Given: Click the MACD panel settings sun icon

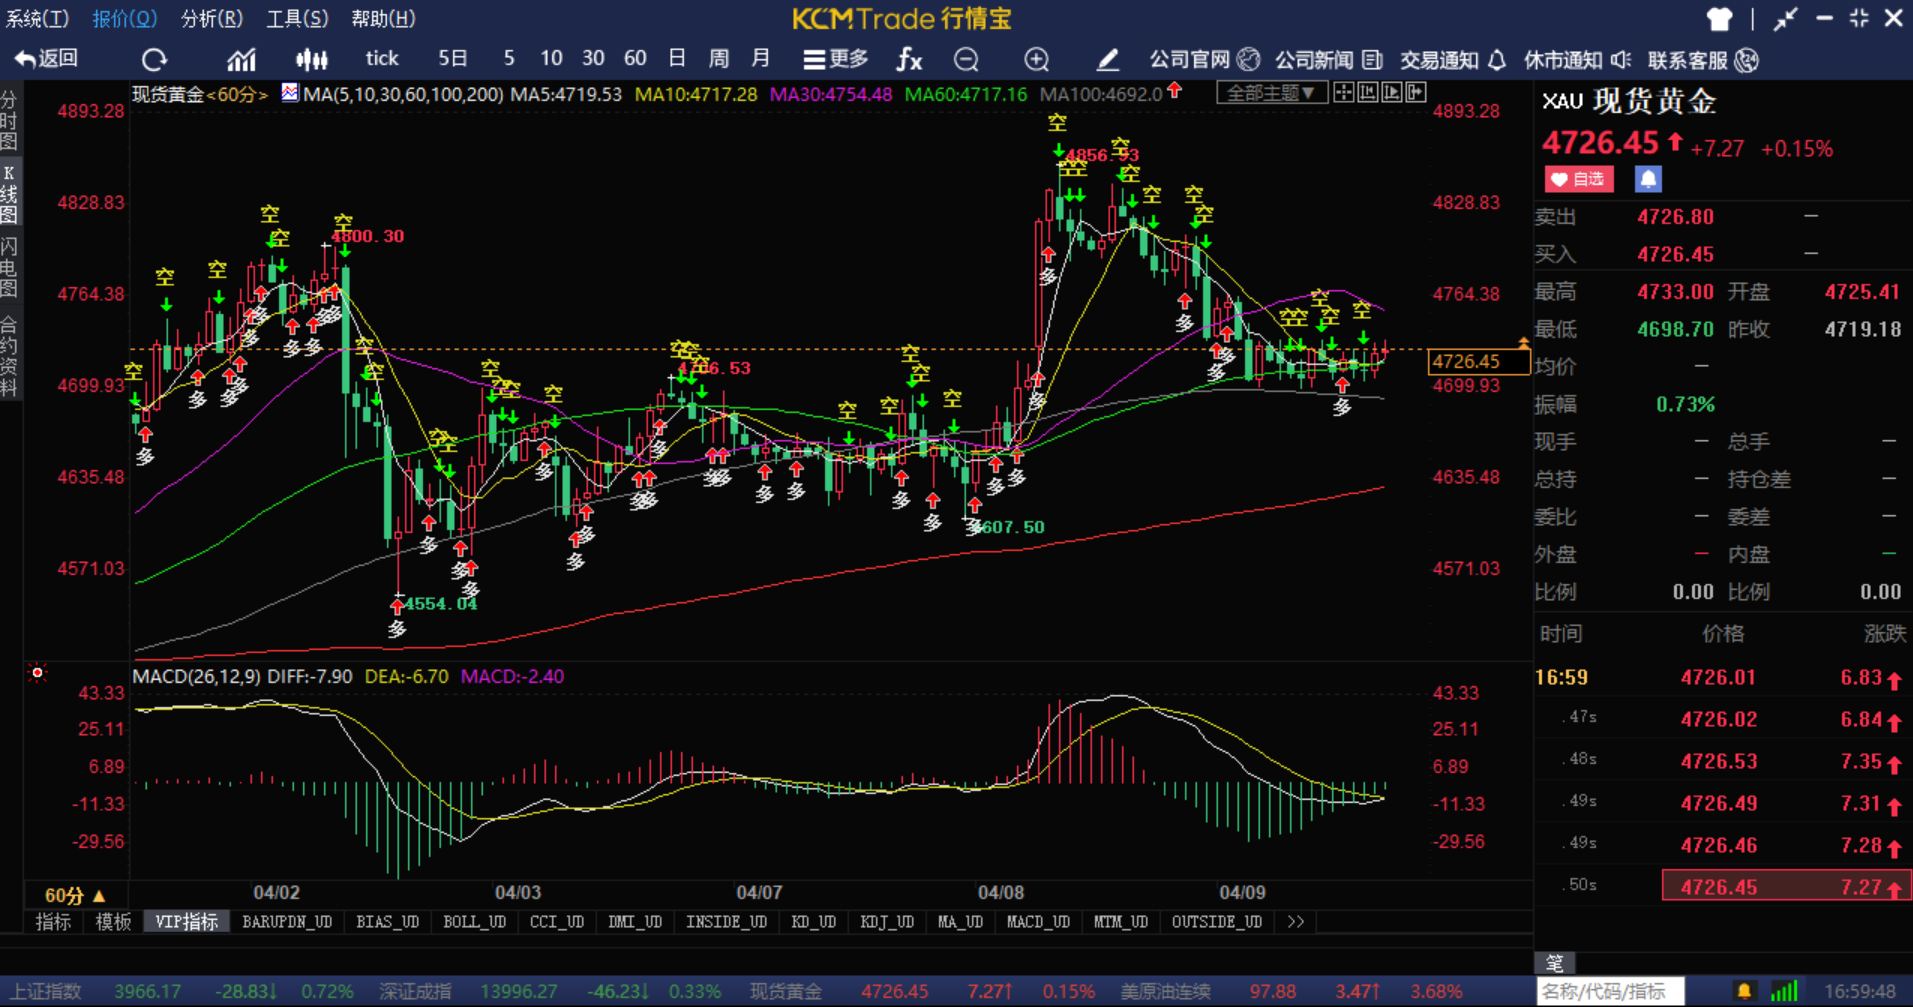Looking at the screenshot, I should pyautogui.click(x=37, y=673).
